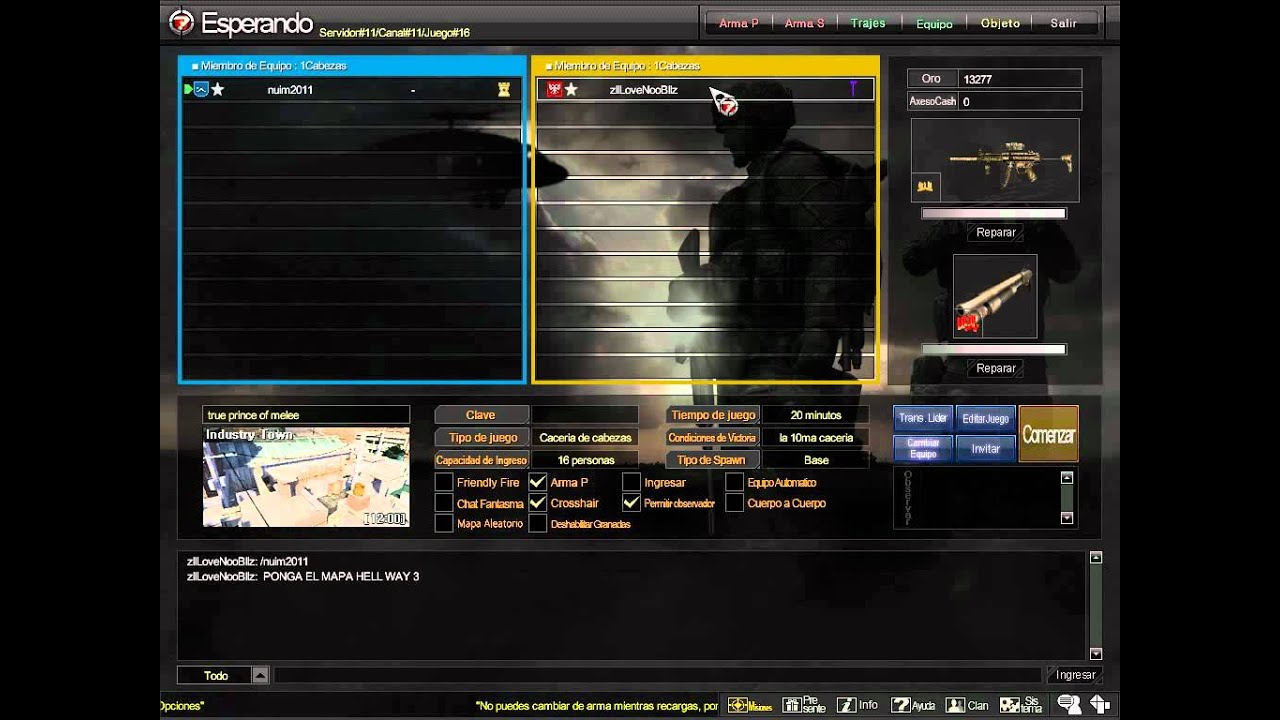Screen dimensions: 1280x720
Task: Click the 'PONGA EL MAPA HELL WAY 3' chat message
Action: (x=341, y=577)
